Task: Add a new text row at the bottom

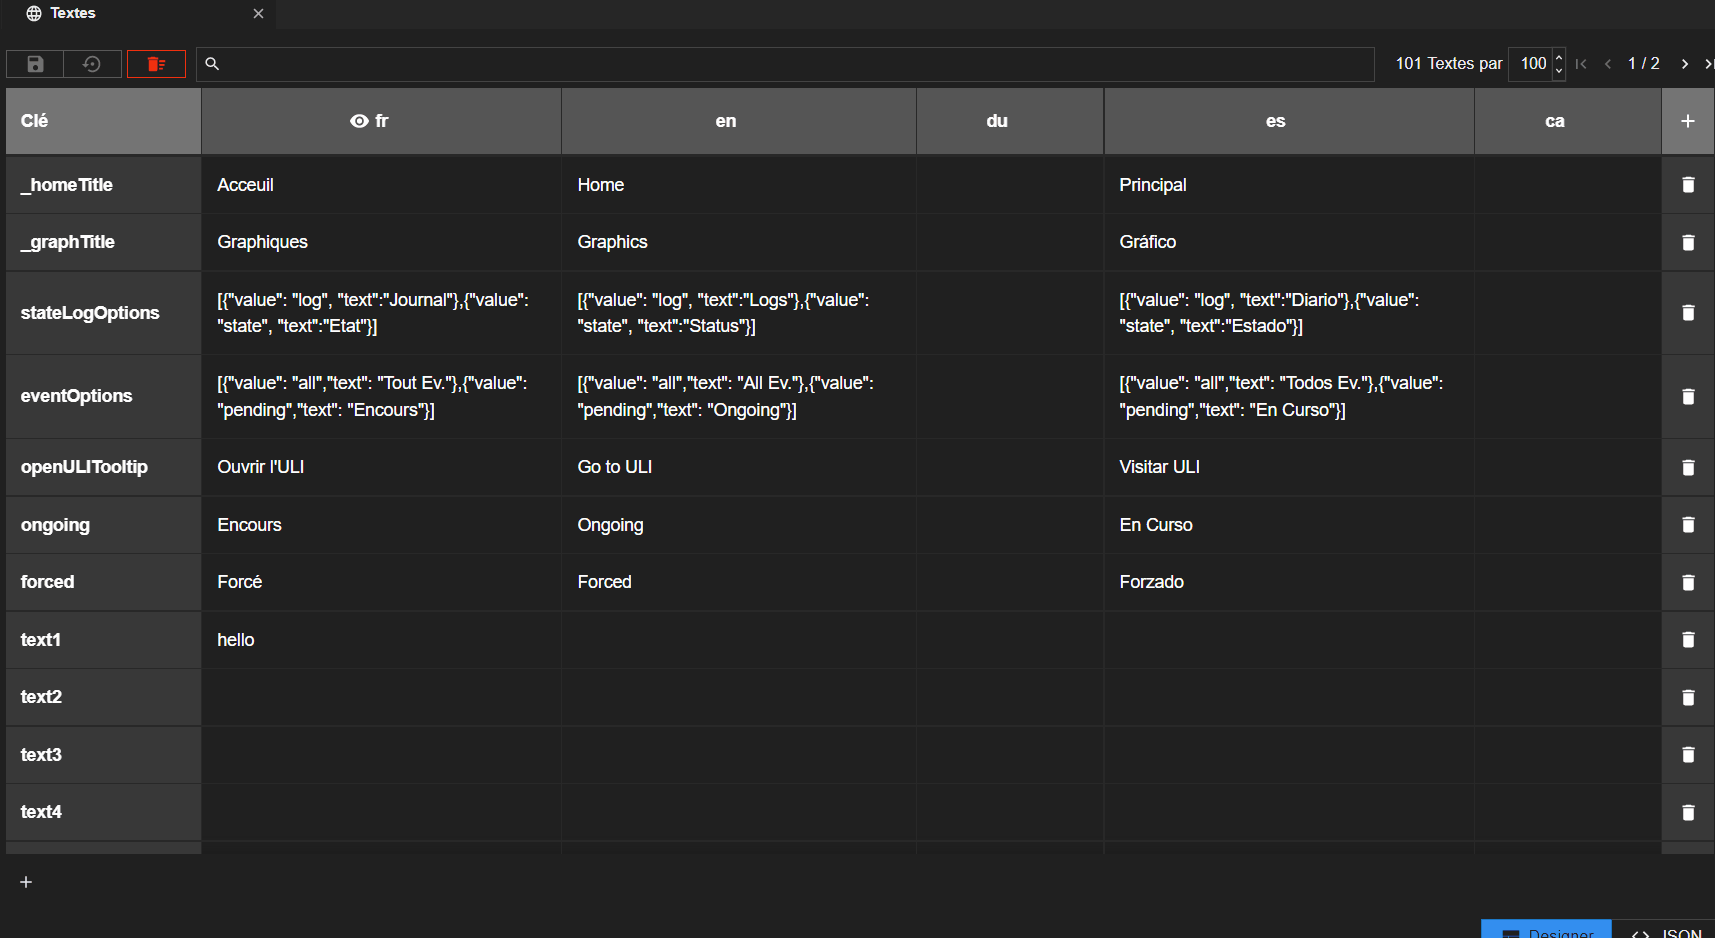Action: [26, 882]
